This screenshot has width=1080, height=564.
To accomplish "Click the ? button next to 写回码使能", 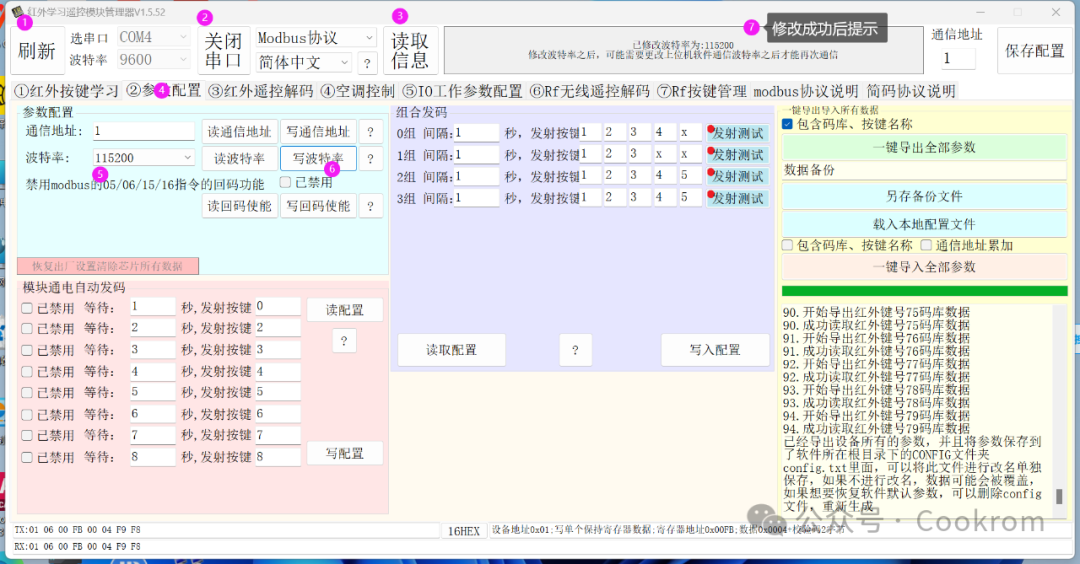I will point(371,206).
